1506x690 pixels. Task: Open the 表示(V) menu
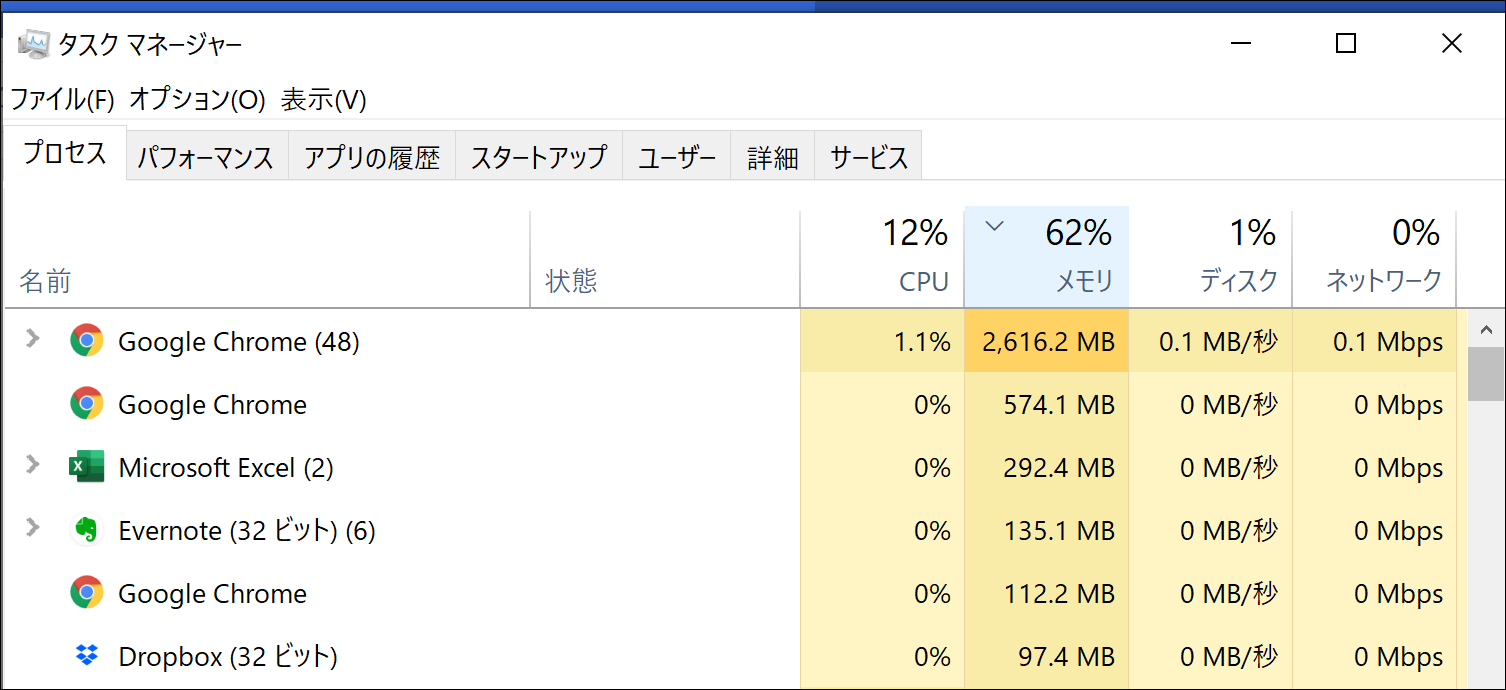click(x=324, y=100)
